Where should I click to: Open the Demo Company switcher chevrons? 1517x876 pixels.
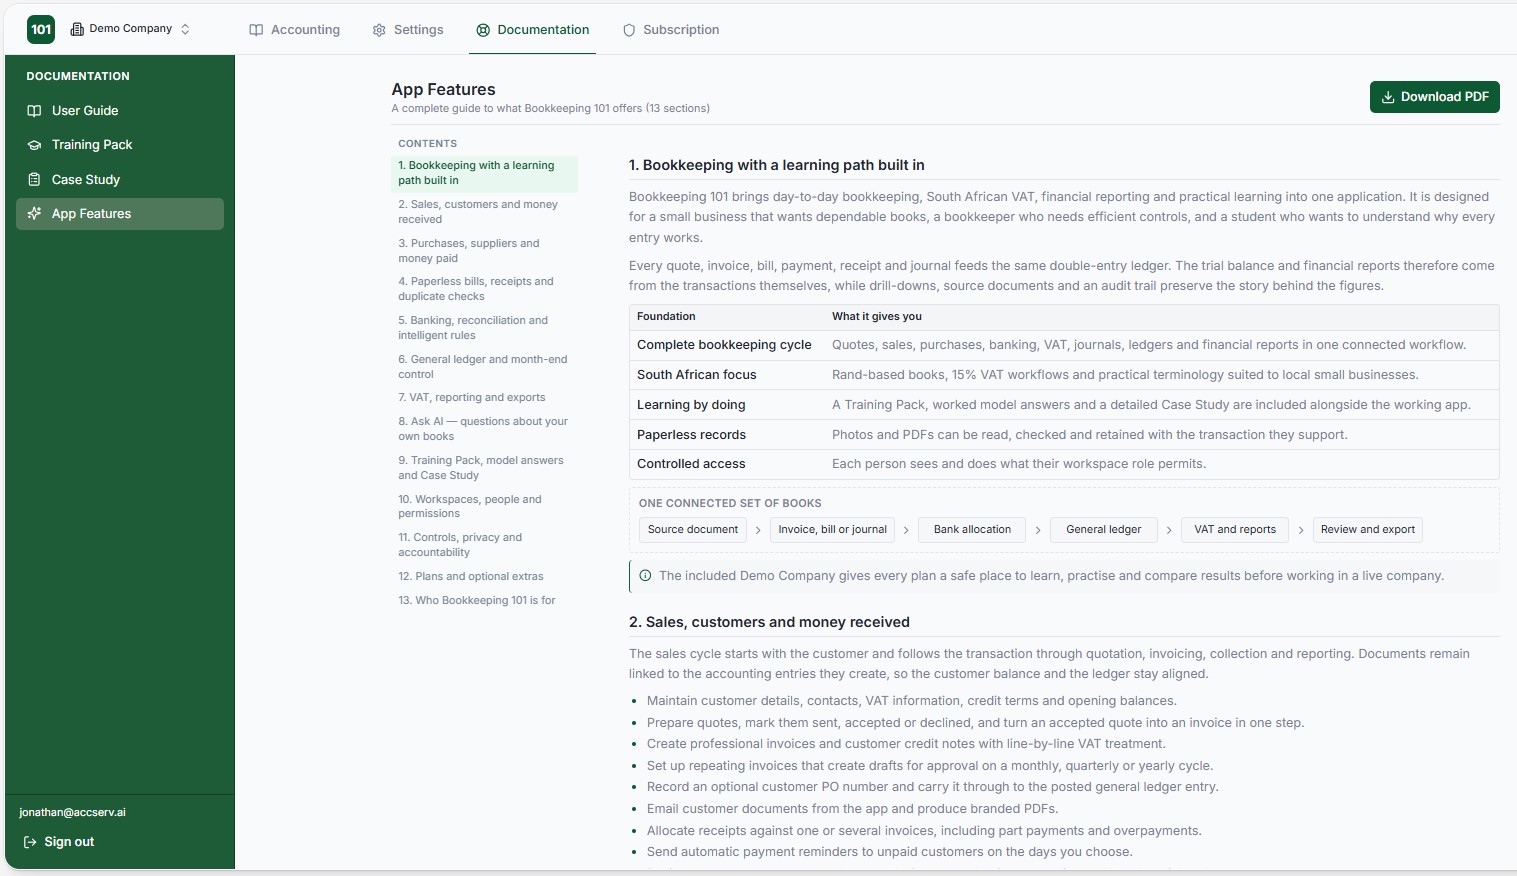point(185,29)
